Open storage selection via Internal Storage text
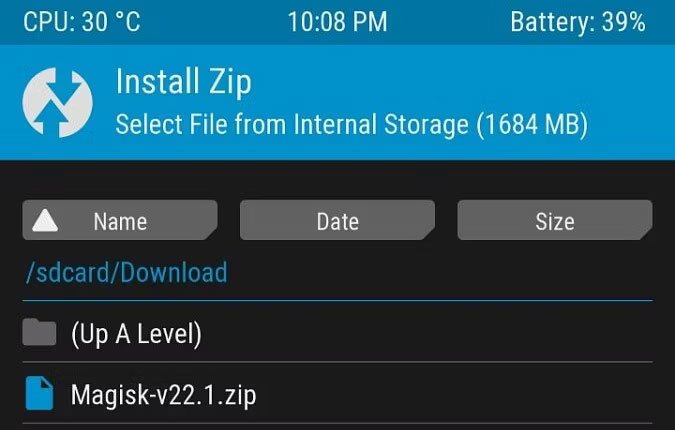This screenshot has width=675, height=430. (381, 124)
